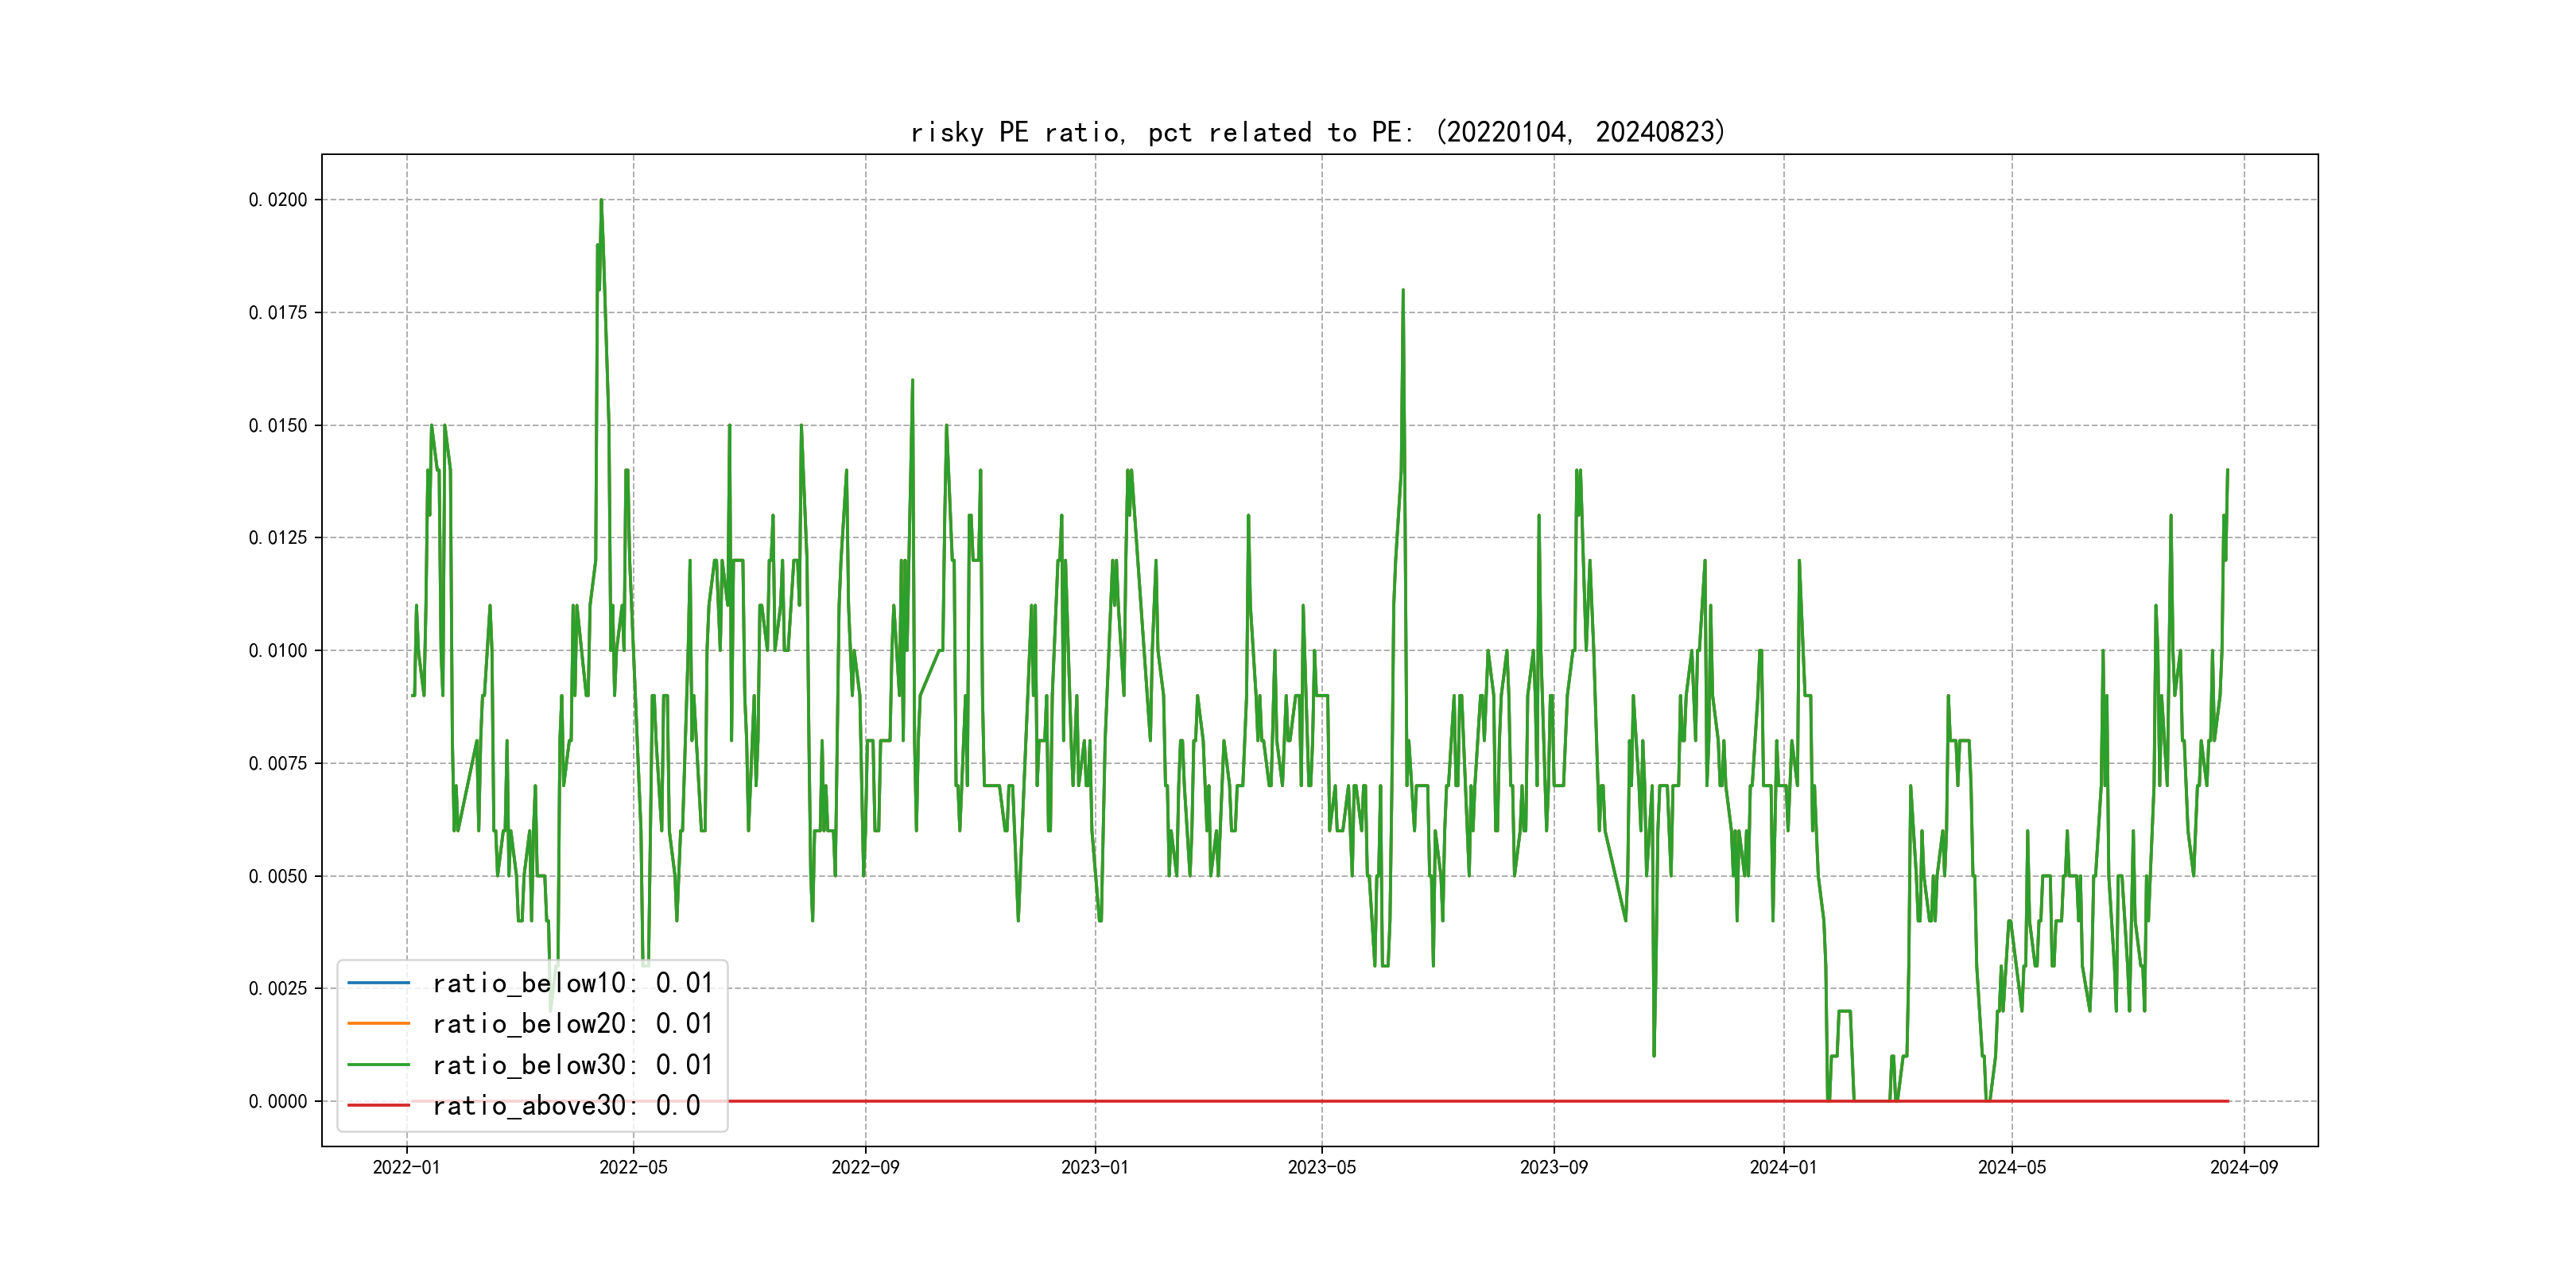The image size is (2576, 1288).
Task: Select the ratio_below20: 0.01 legend label
Action: [572, 1024]
